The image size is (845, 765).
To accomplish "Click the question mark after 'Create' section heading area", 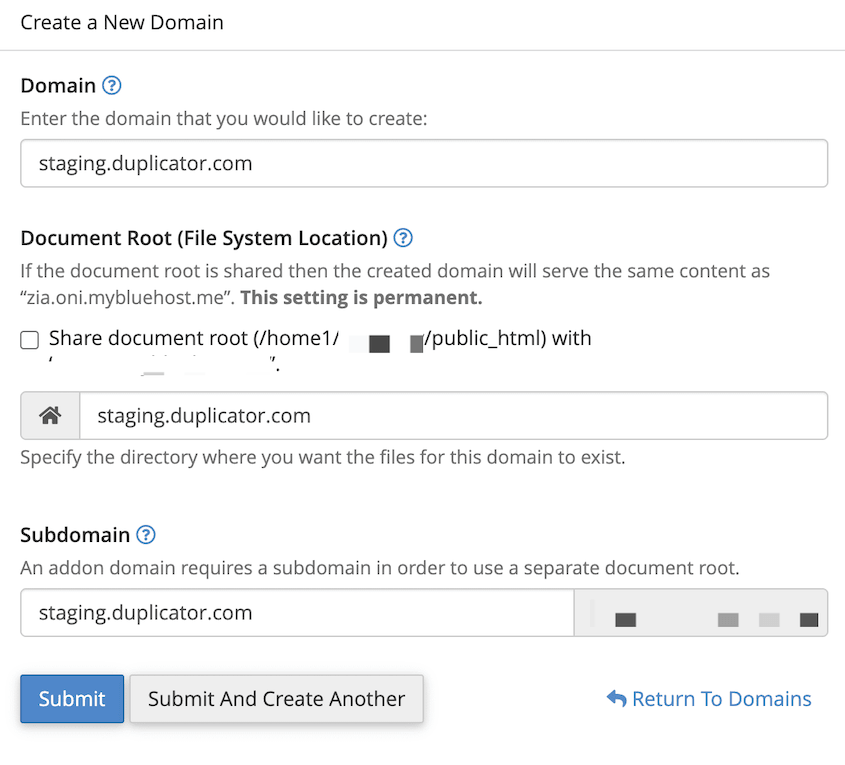I will [112, 86].
